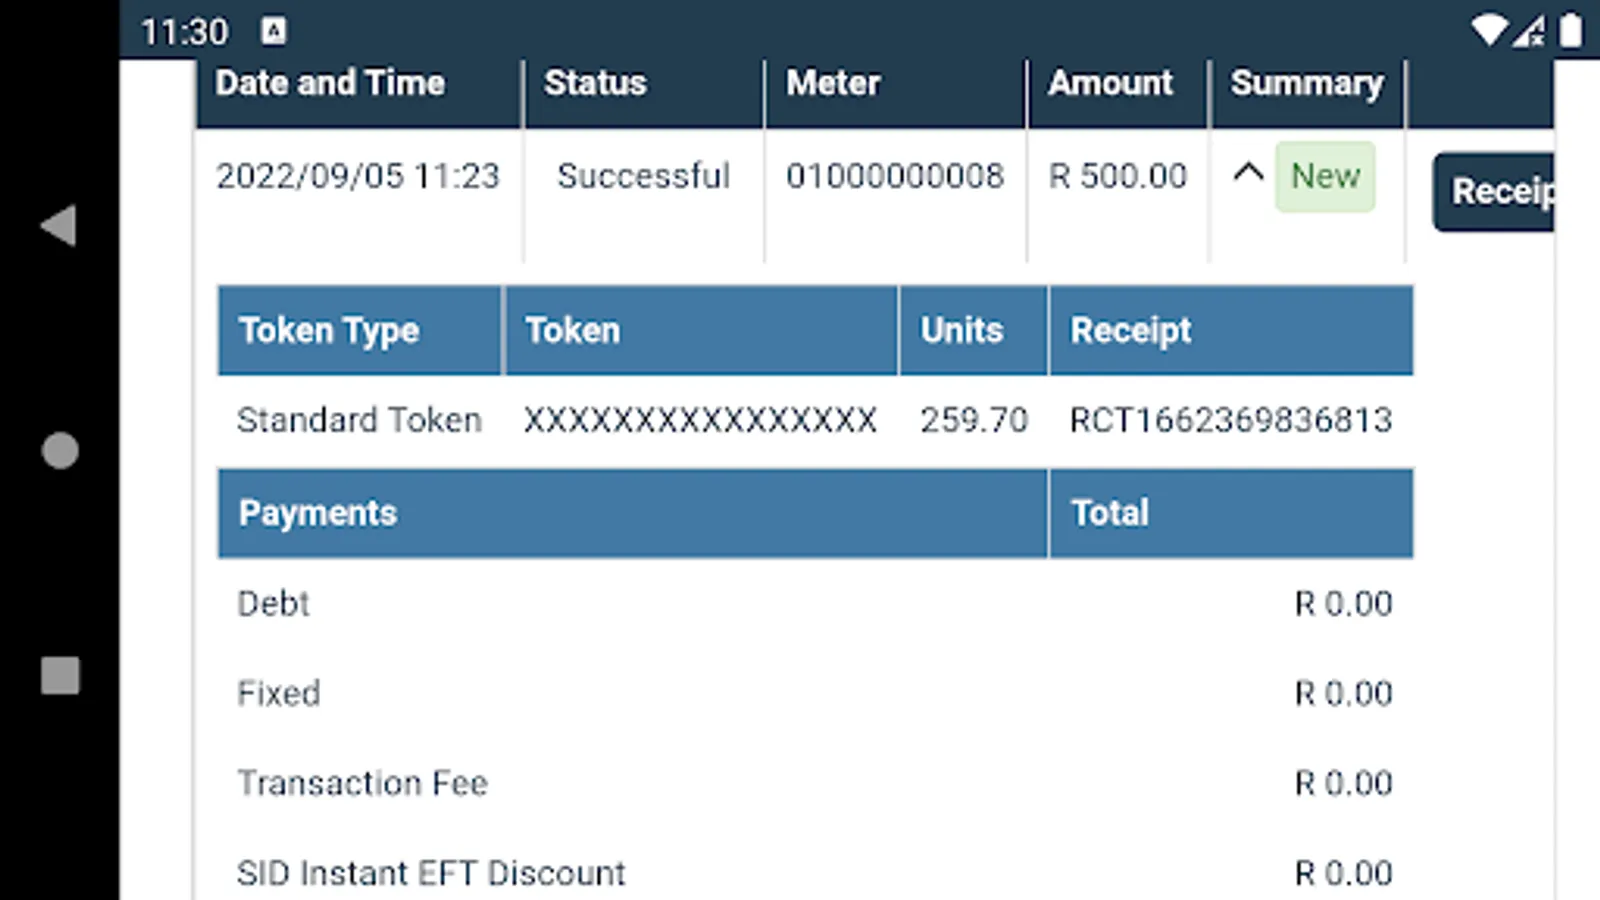Image resolution: width=1600 pixels, height=900 pixels.
Task: Click the Summary column header
Action: click(1307, 83)
